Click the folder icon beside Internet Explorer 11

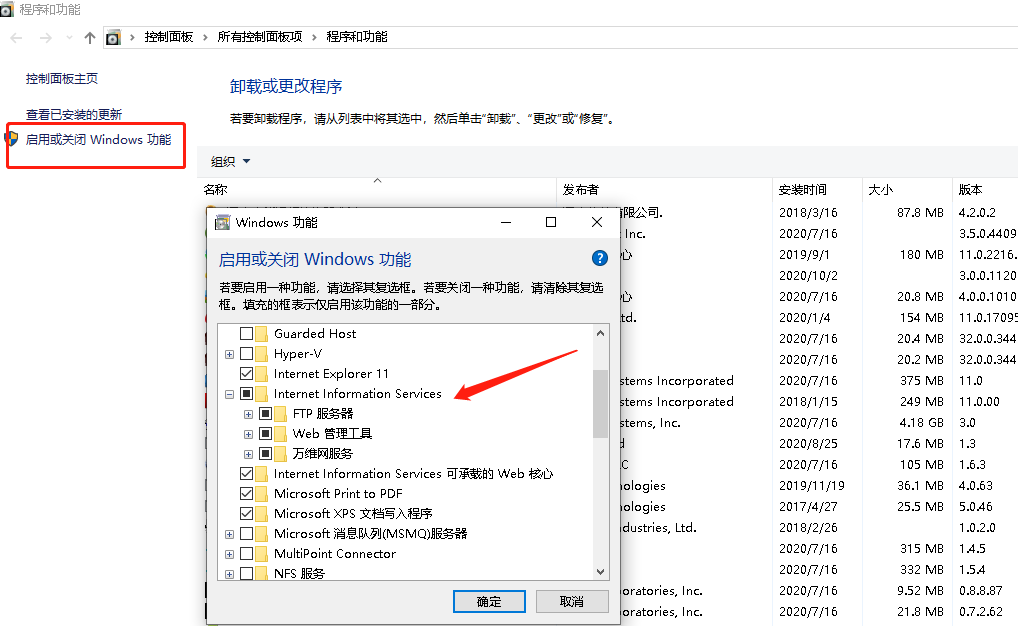pyautogui.click(x=262, y=373)
